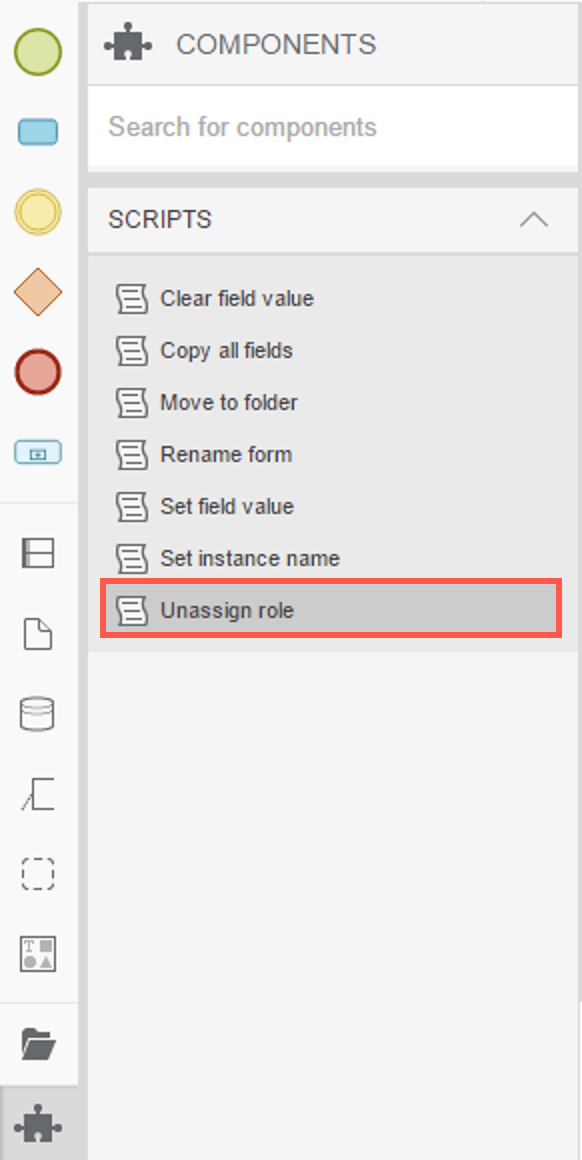
Task: Select the Unassign role script
Action: tap(331, 610)
